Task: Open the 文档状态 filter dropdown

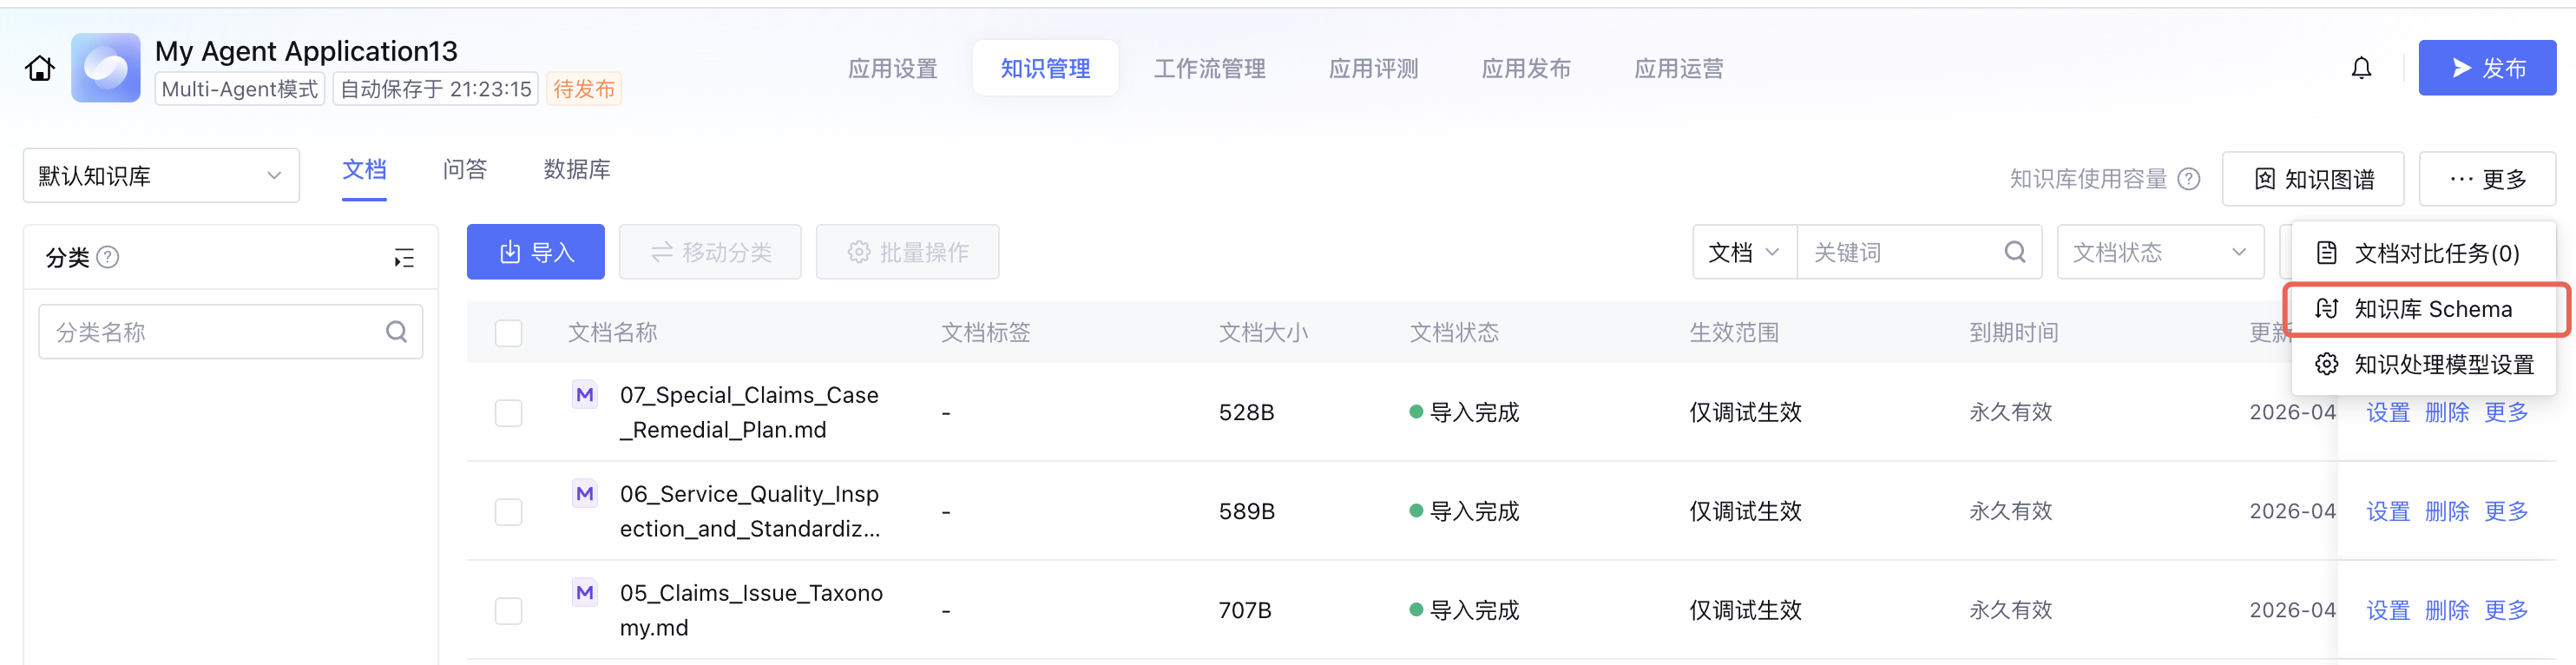Action: [x=2159, y=252]
